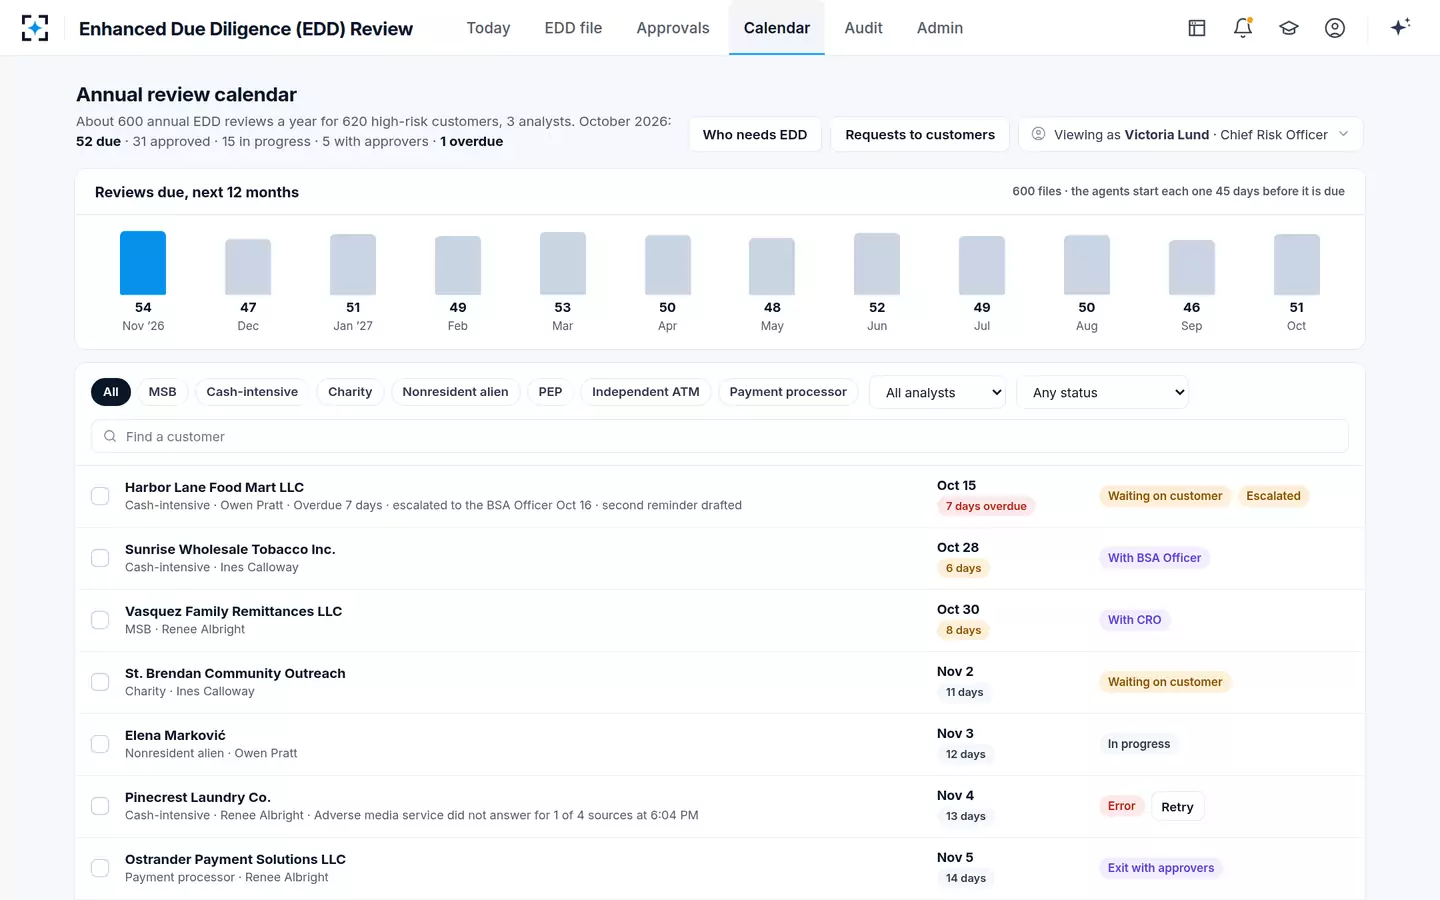1440x900 pixels.
Task: Tick the Sunrise Wholesale Tobacco checkbox
Action: (100, 558)
